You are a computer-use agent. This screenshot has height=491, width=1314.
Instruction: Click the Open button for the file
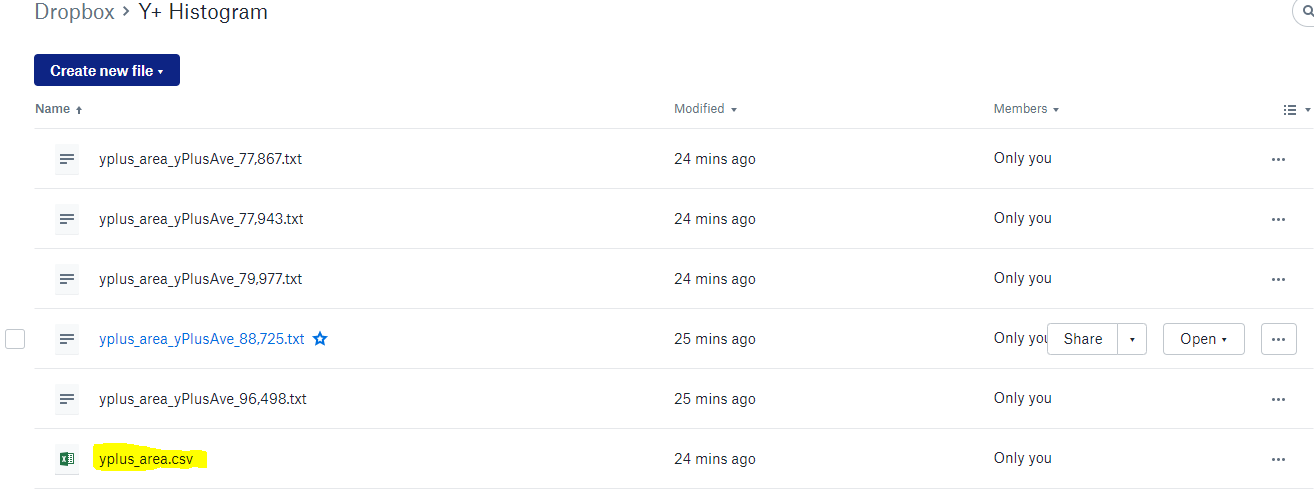click(x=1203, y=339)
